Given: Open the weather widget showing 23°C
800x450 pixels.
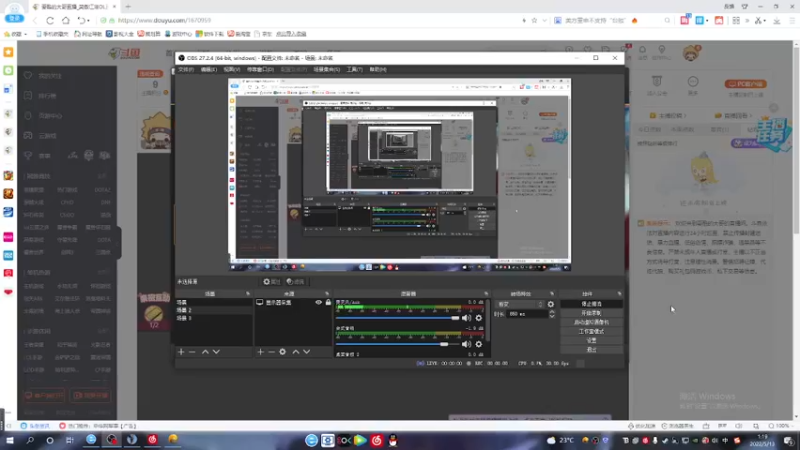Looking at the screenshot, I should pyautogui.click(x=560, y=440).
